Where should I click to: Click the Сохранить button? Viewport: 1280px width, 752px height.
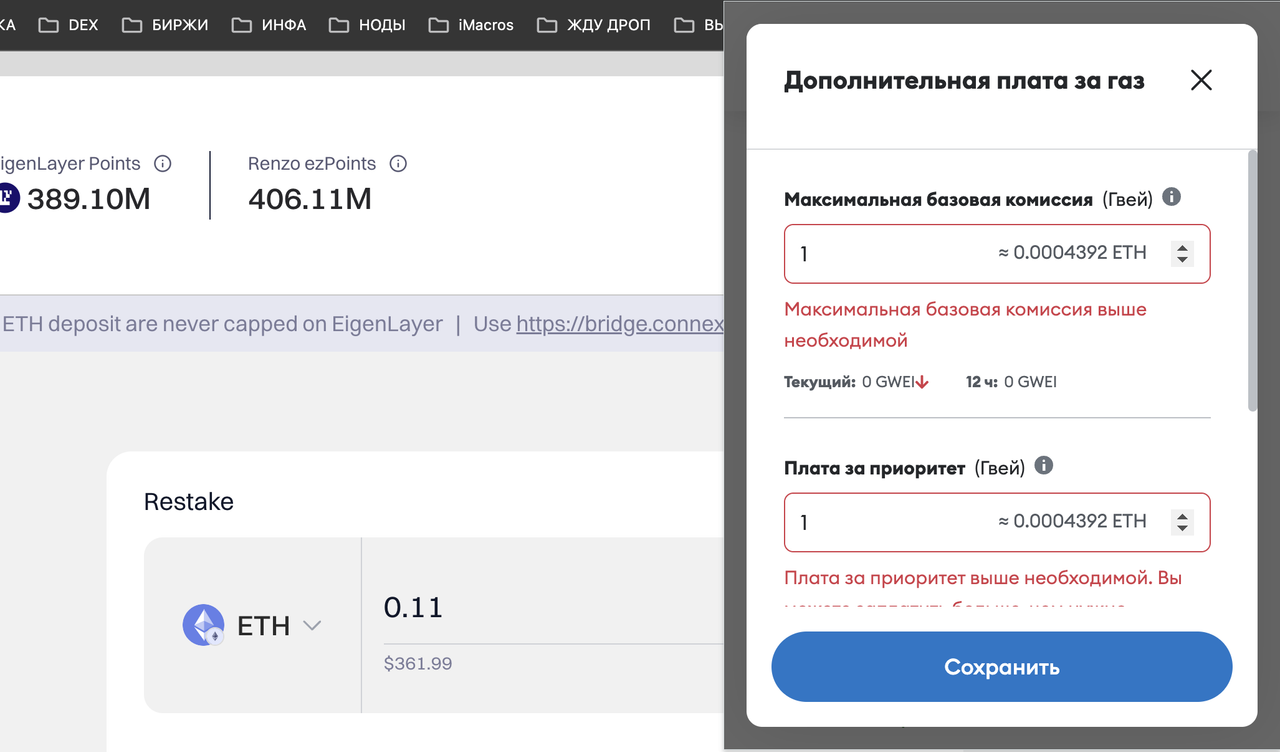[1002, 667]
